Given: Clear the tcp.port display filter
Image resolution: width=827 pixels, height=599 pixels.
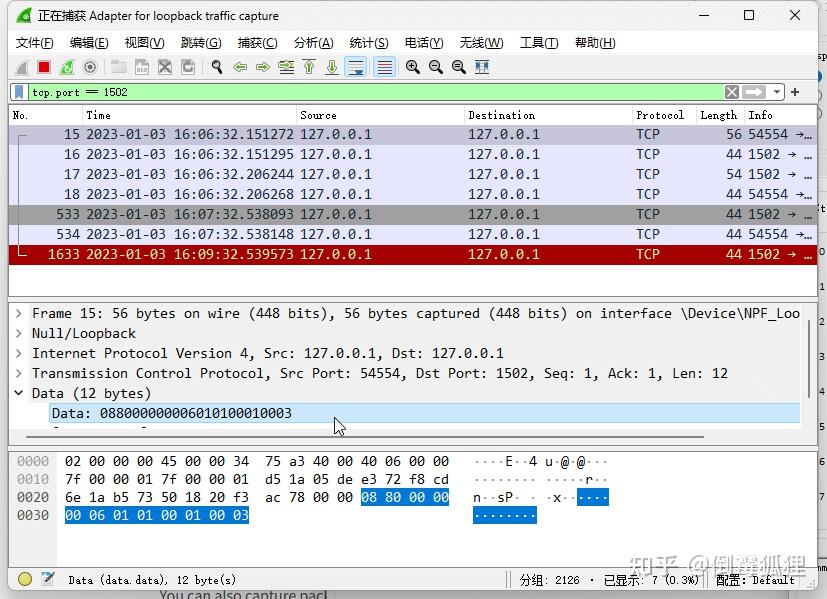Looking at the screenshot, I should click(x=731, y=91).
